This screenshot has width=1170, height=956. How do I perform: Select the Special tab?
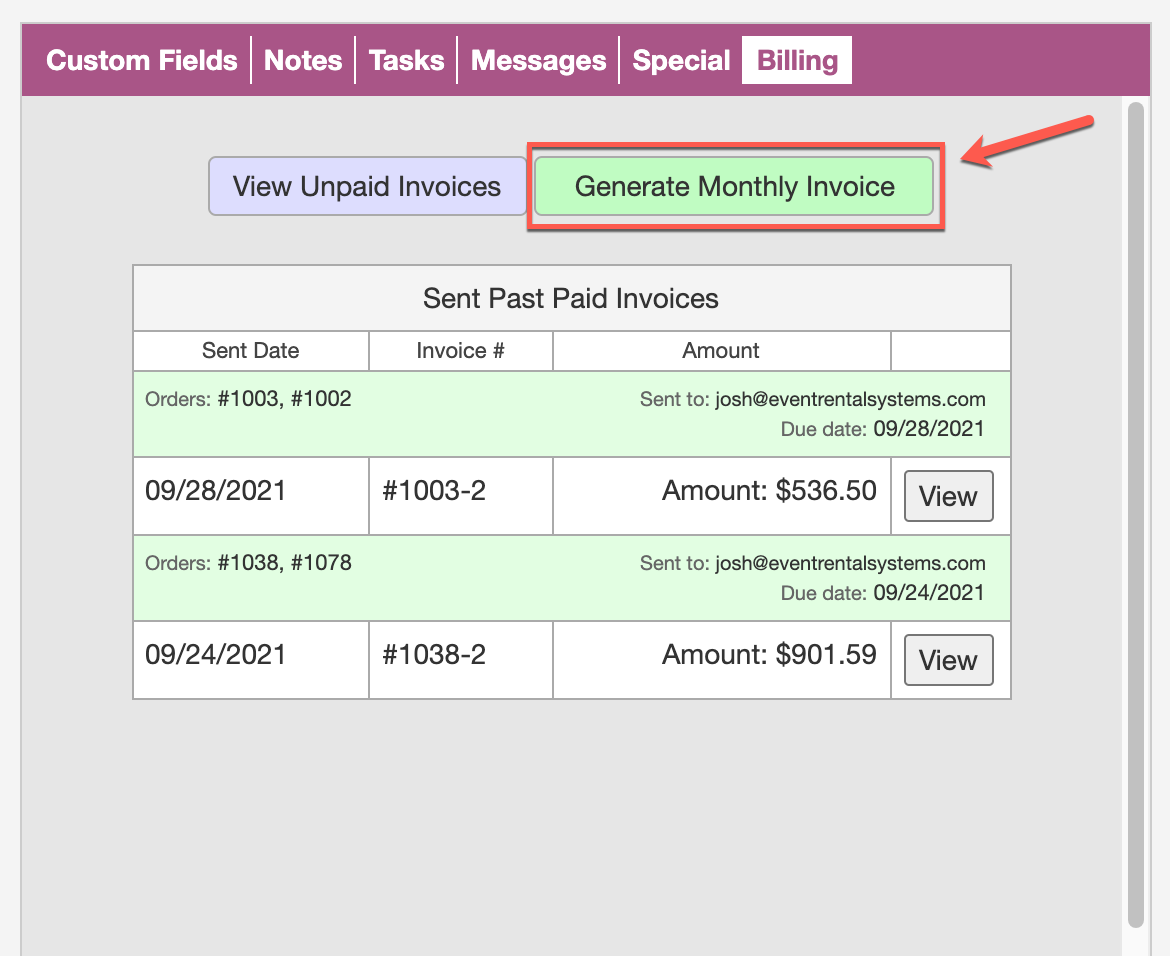click(x=681, y=61)
